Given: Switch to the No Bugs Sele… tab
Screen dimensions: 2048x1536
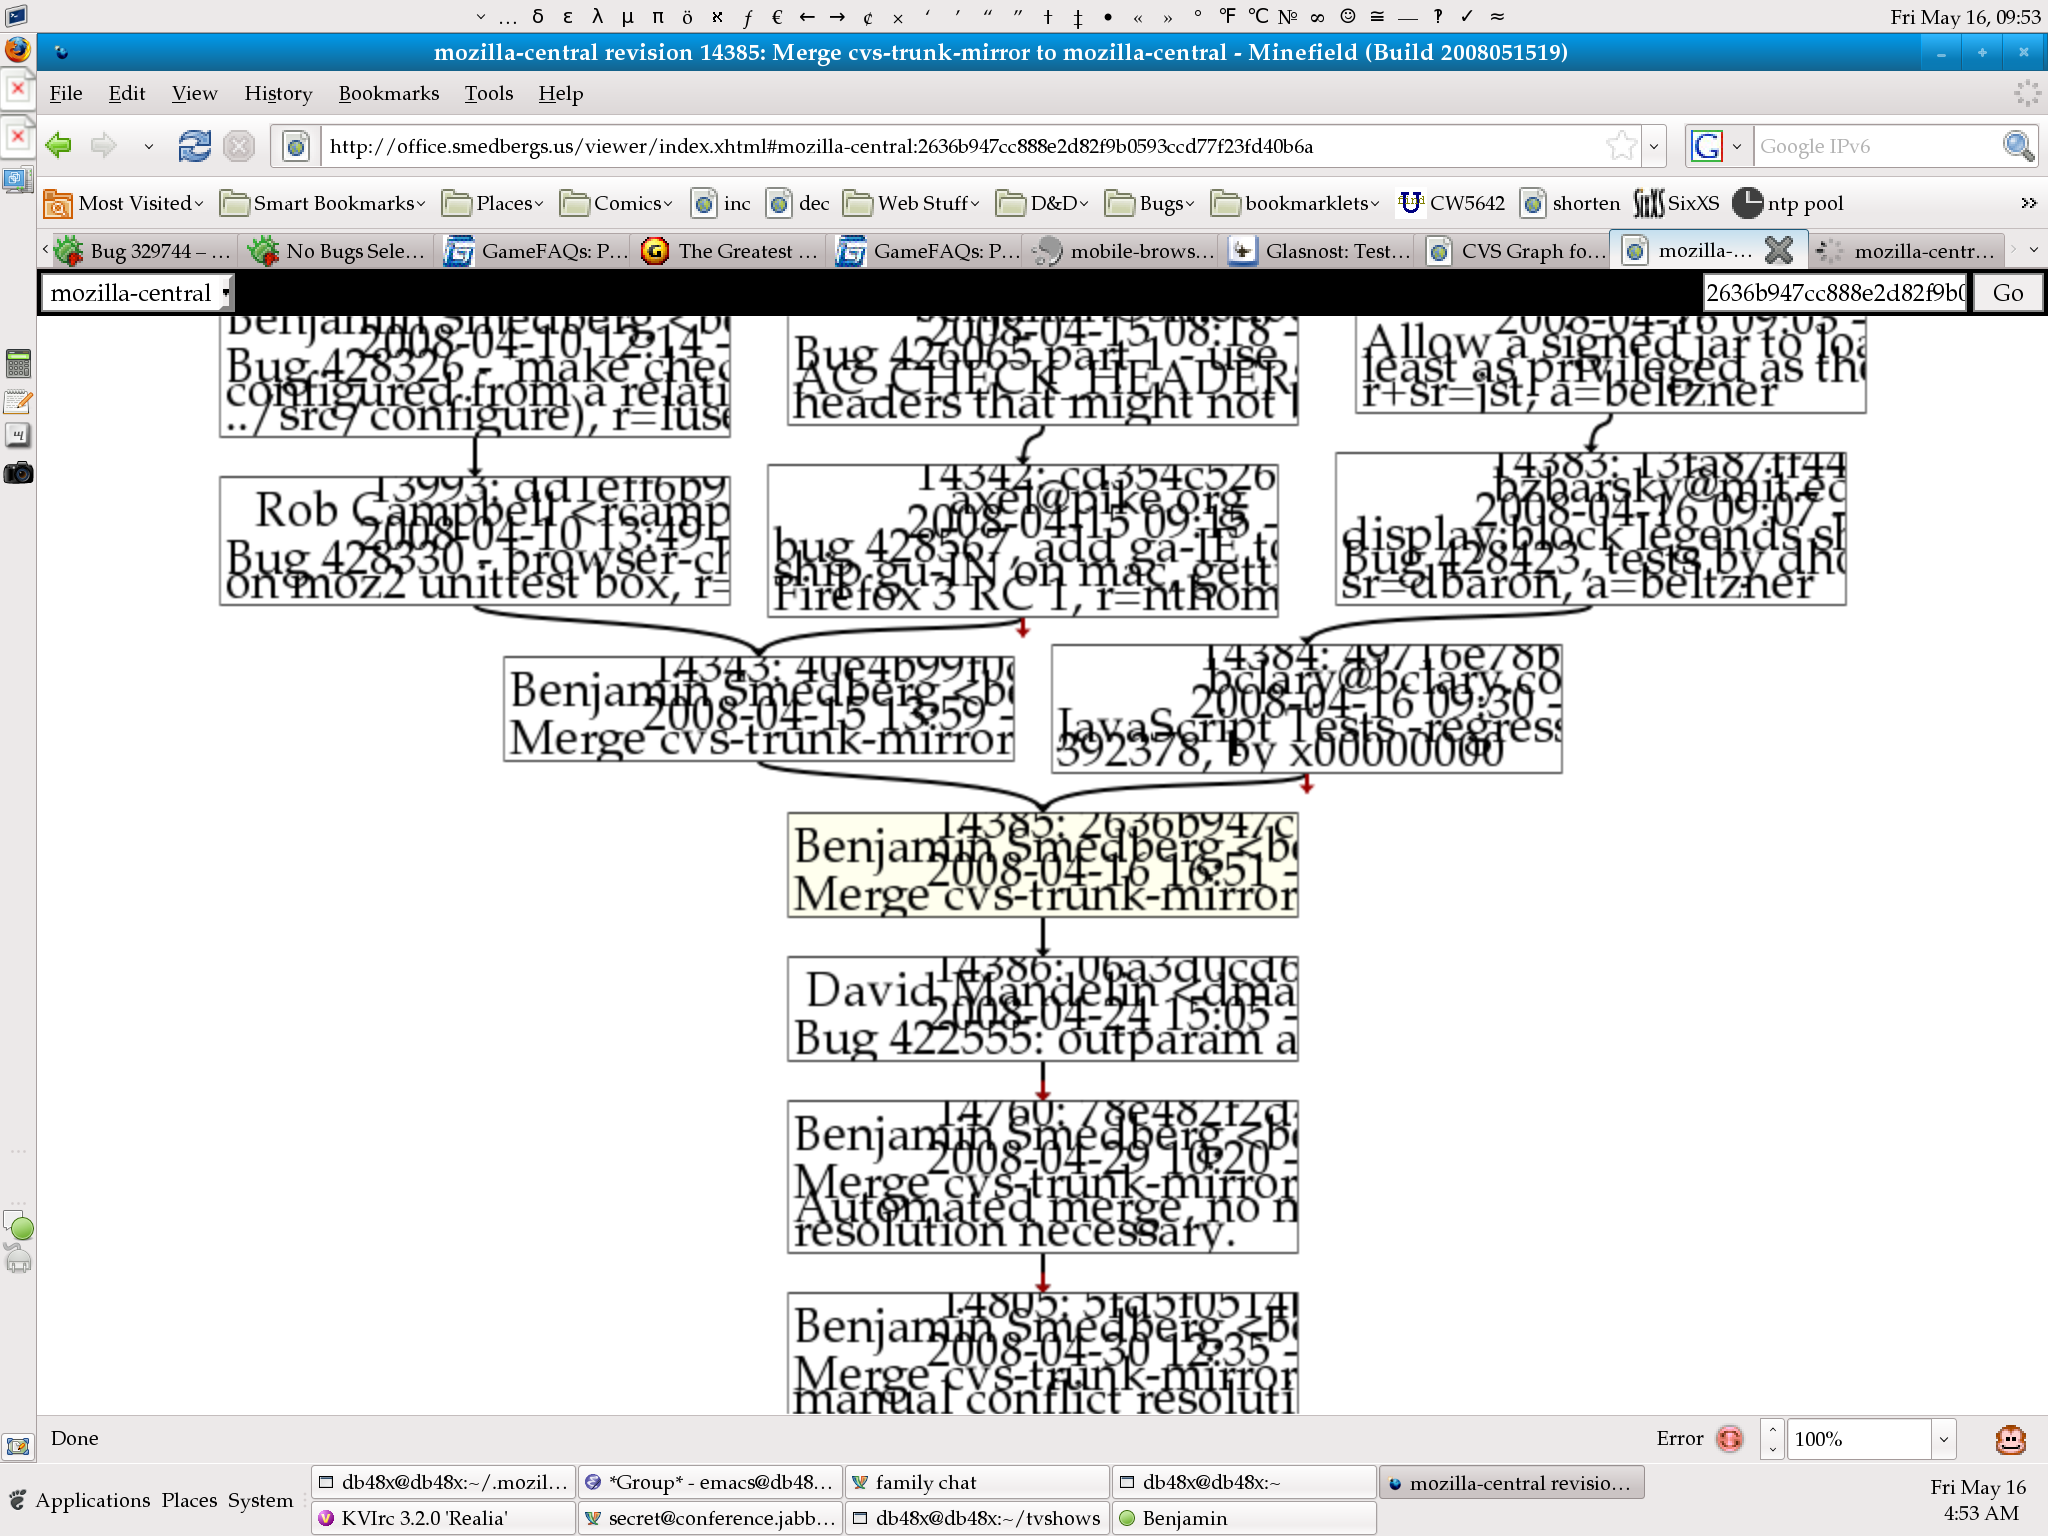Looking at the screenshot, I should (338, 251).
